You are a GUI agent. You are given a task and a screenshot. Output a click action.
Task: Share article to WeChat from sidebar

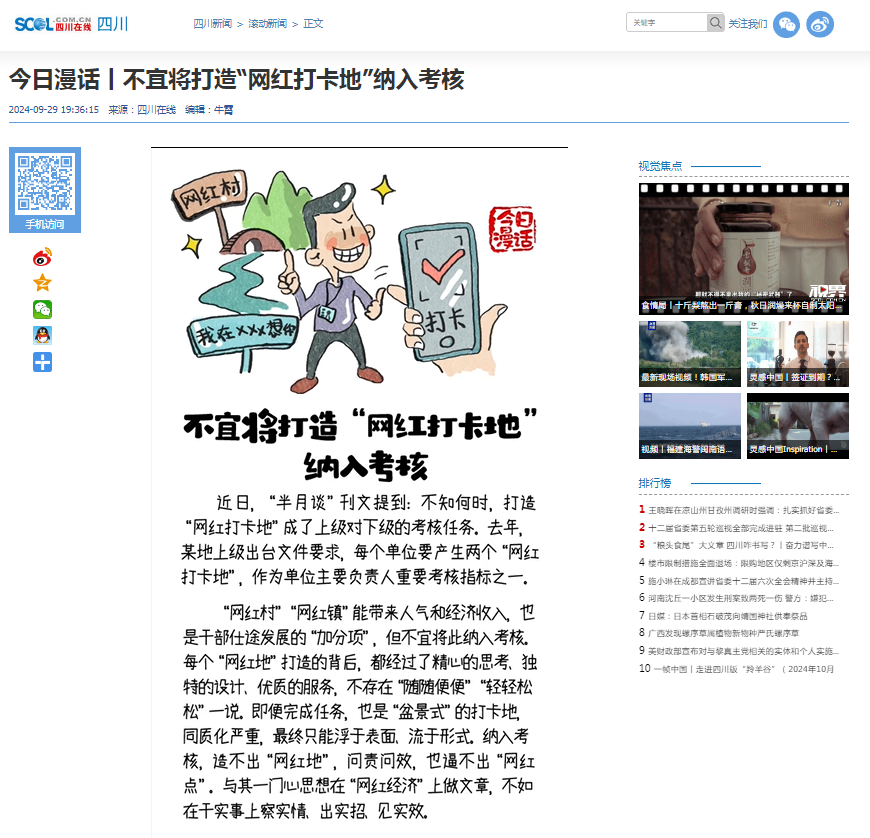[x=43, y=310]
